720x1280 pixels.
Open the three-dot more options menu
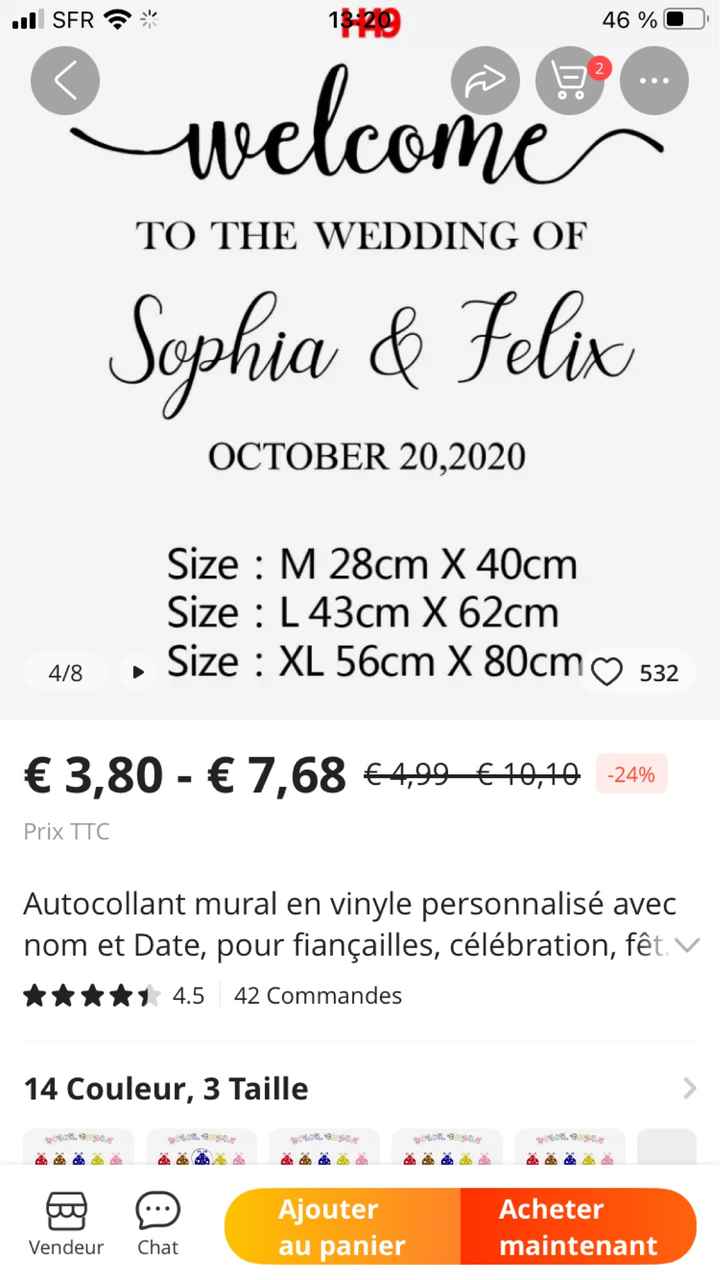[x=654, y=80]
